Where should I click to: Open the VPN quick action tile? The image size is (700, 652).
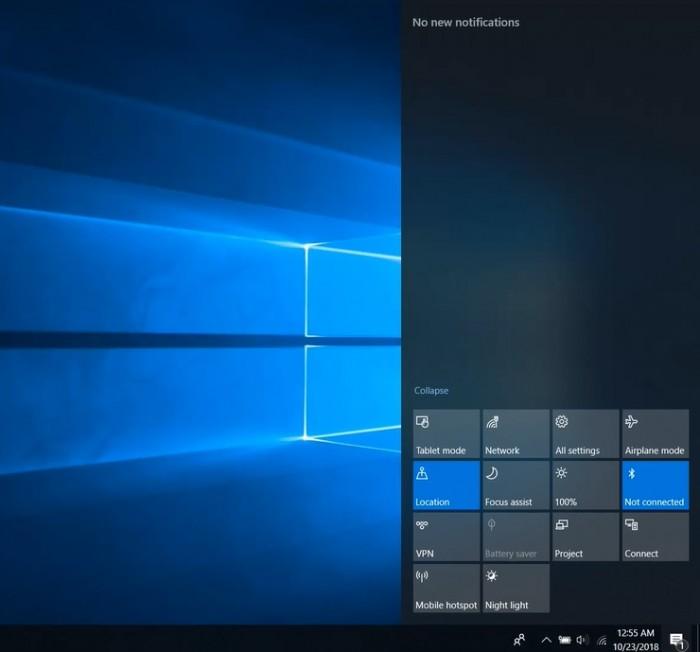coord(446,537)
